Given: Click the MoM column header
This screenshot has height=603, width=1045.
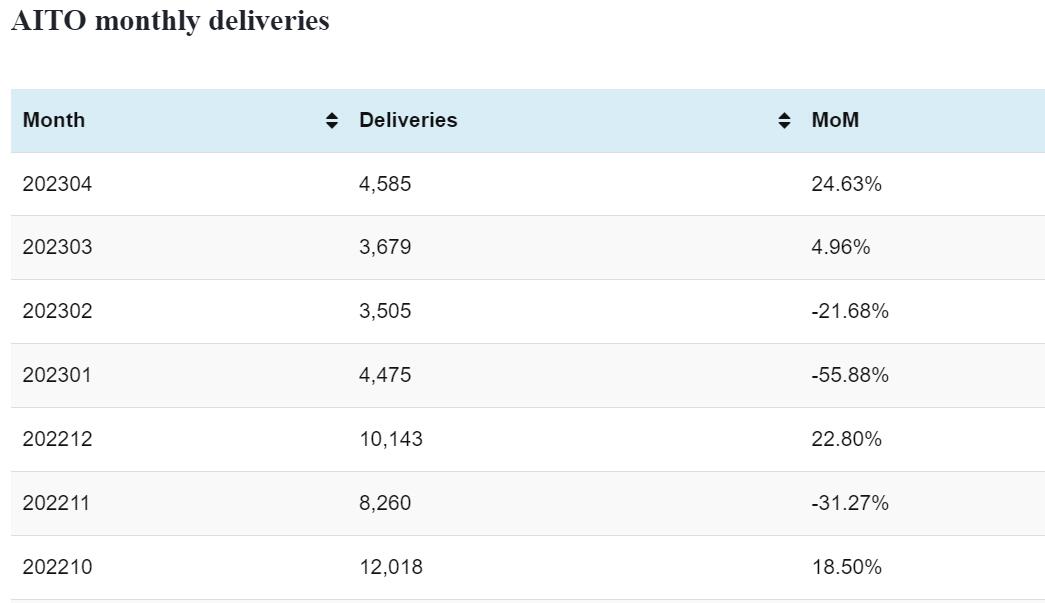Looking at the screenshot, I should click(835, 120).
